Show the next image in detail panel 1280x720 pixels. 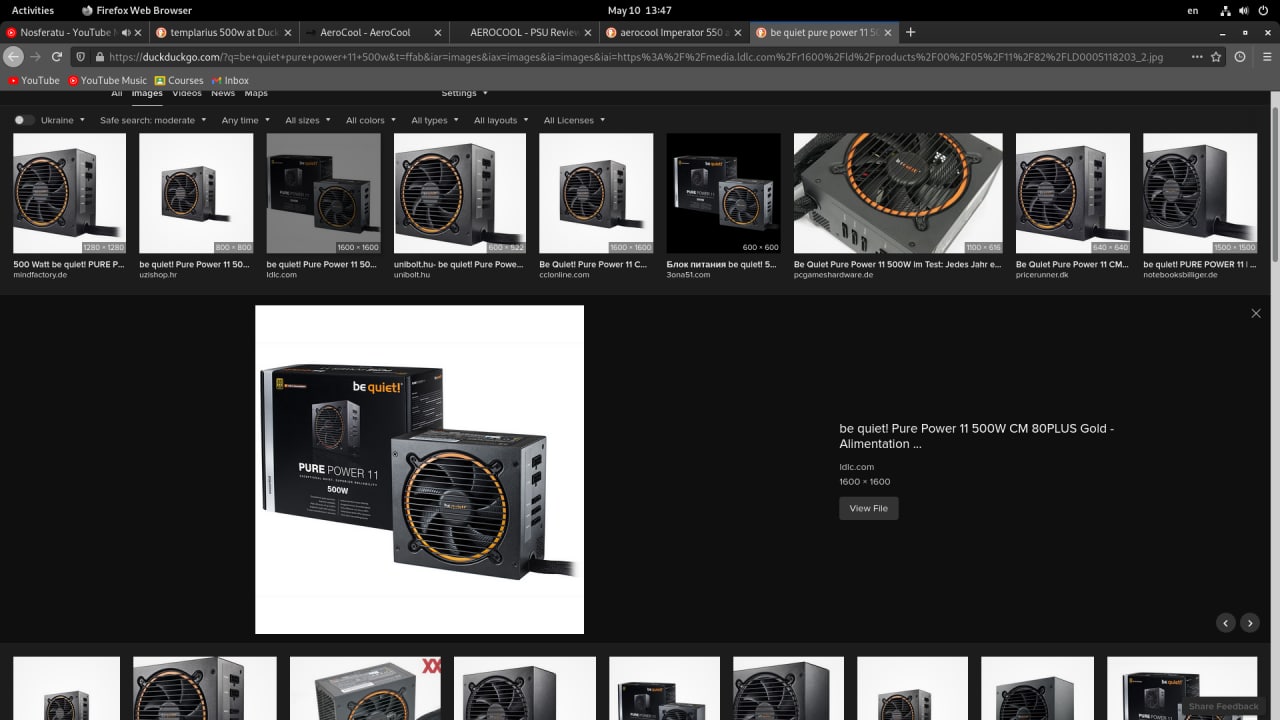tap(1250, 623)
